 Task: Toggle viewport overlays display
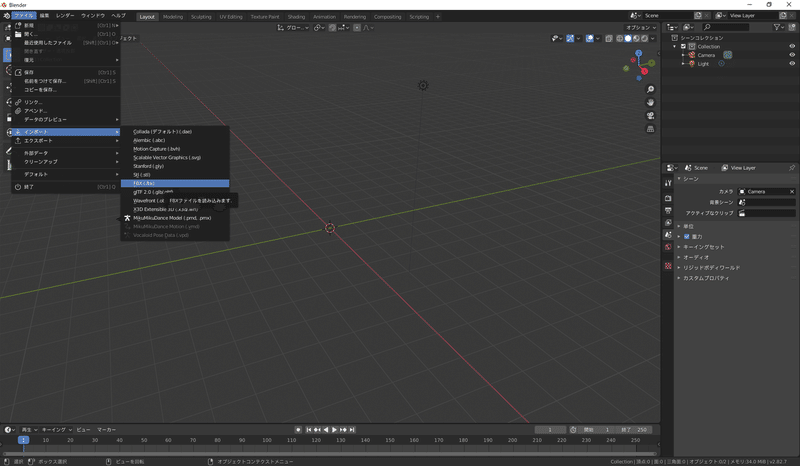(589, 38)
